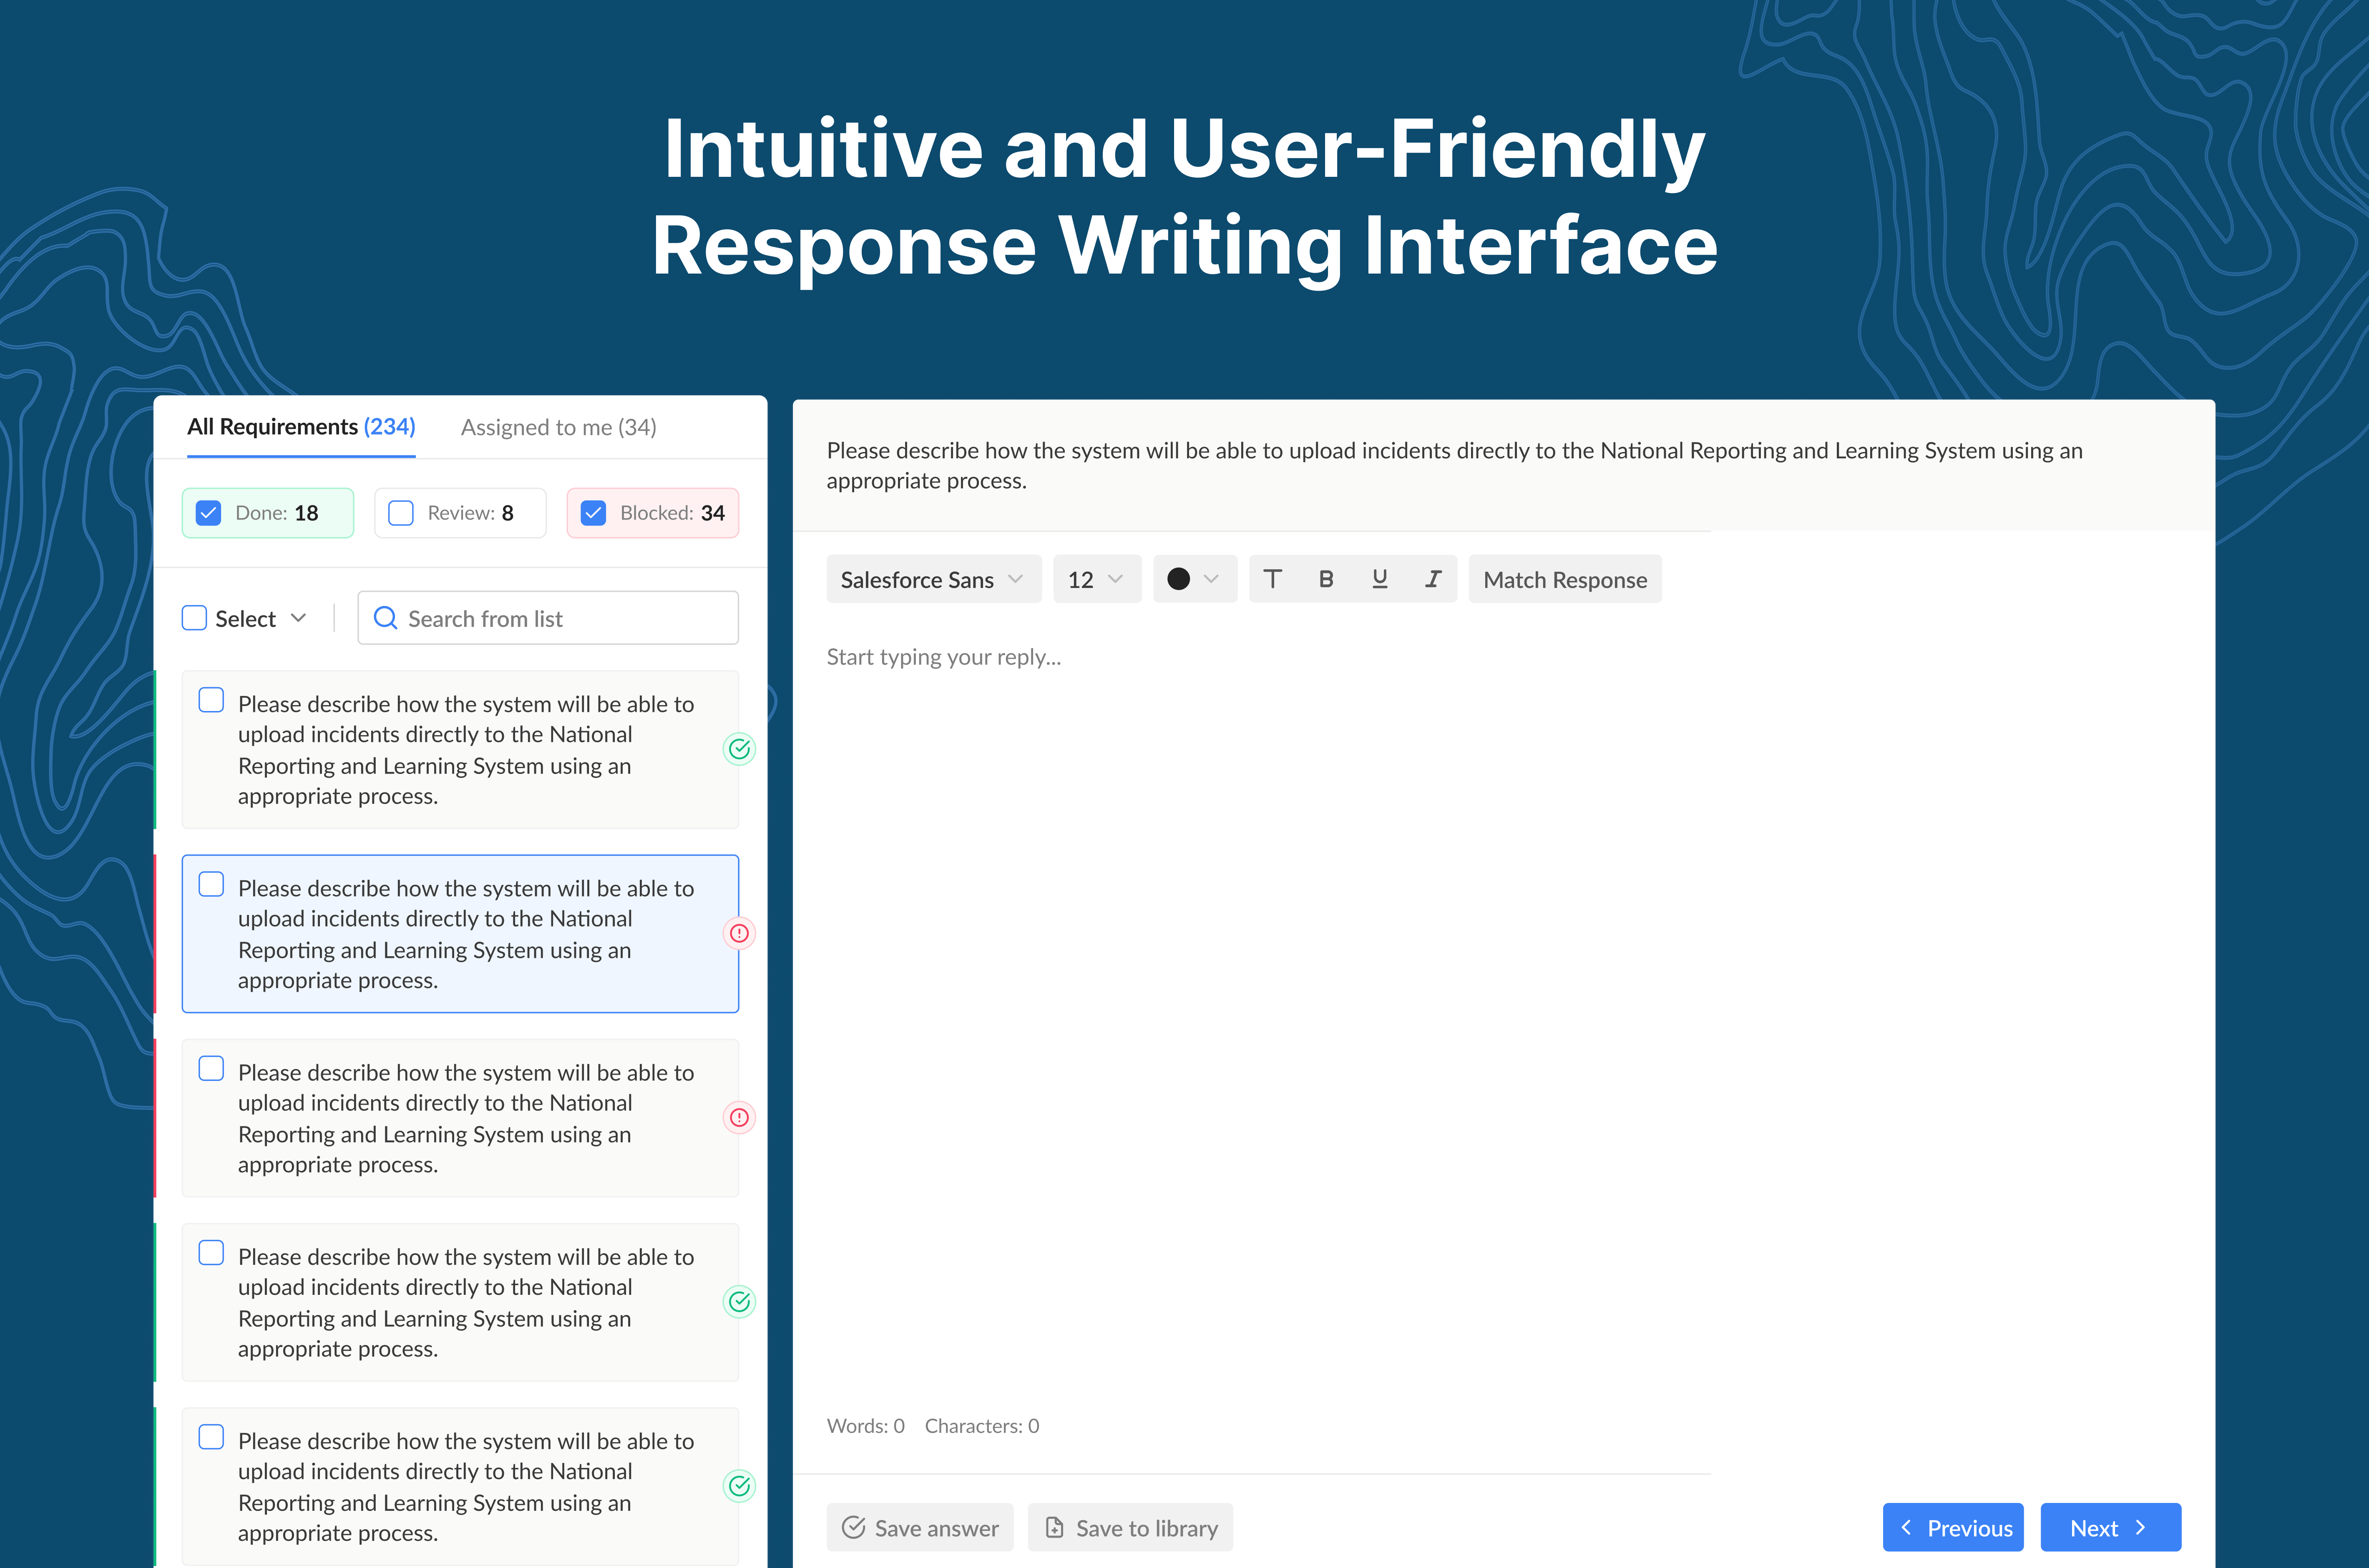2369x1568 pixels.
Task: Click the underline formatting icon
Action: (x=1379, y=579)
